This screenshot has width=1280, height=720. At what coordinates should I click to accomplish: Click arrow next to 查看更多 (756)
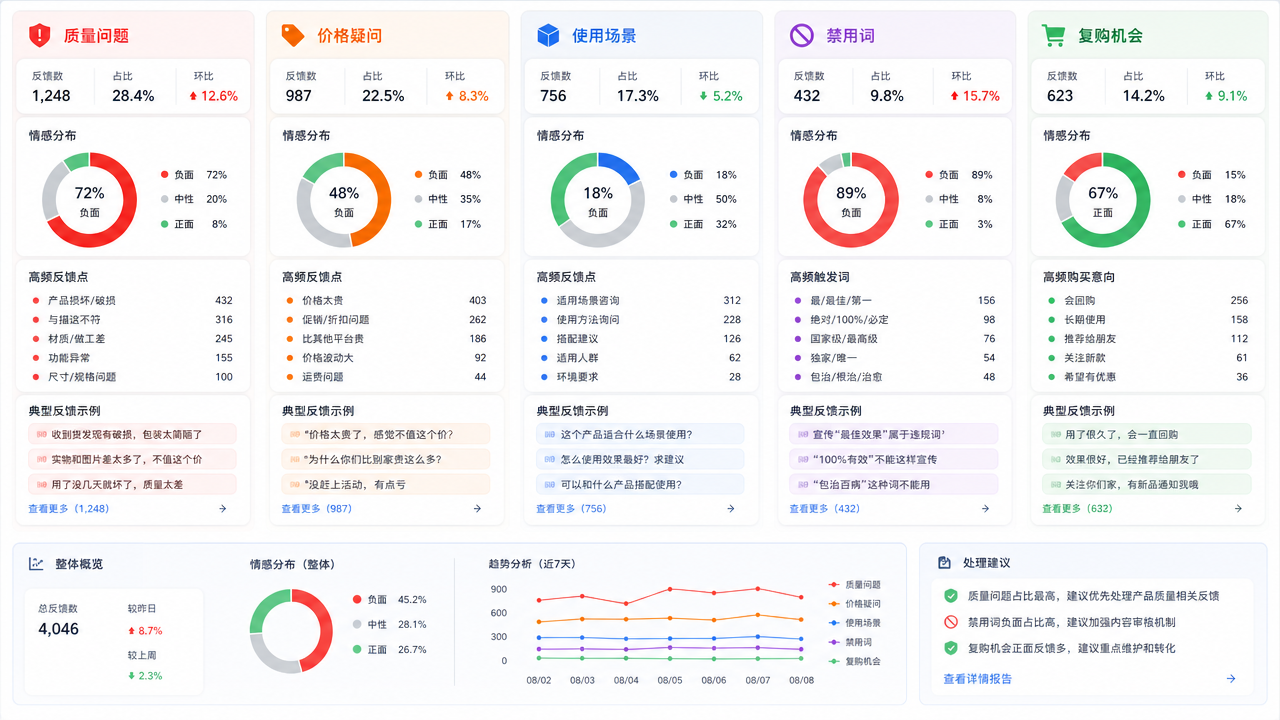pyautogui.click(x=731, y=508)
